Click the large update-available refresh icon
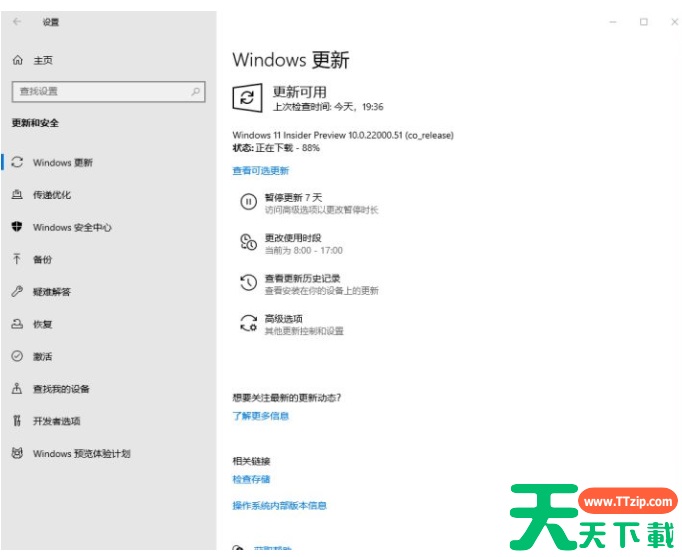Image resolution: width=682 pixels, height=557 pixels. (247, 98)
